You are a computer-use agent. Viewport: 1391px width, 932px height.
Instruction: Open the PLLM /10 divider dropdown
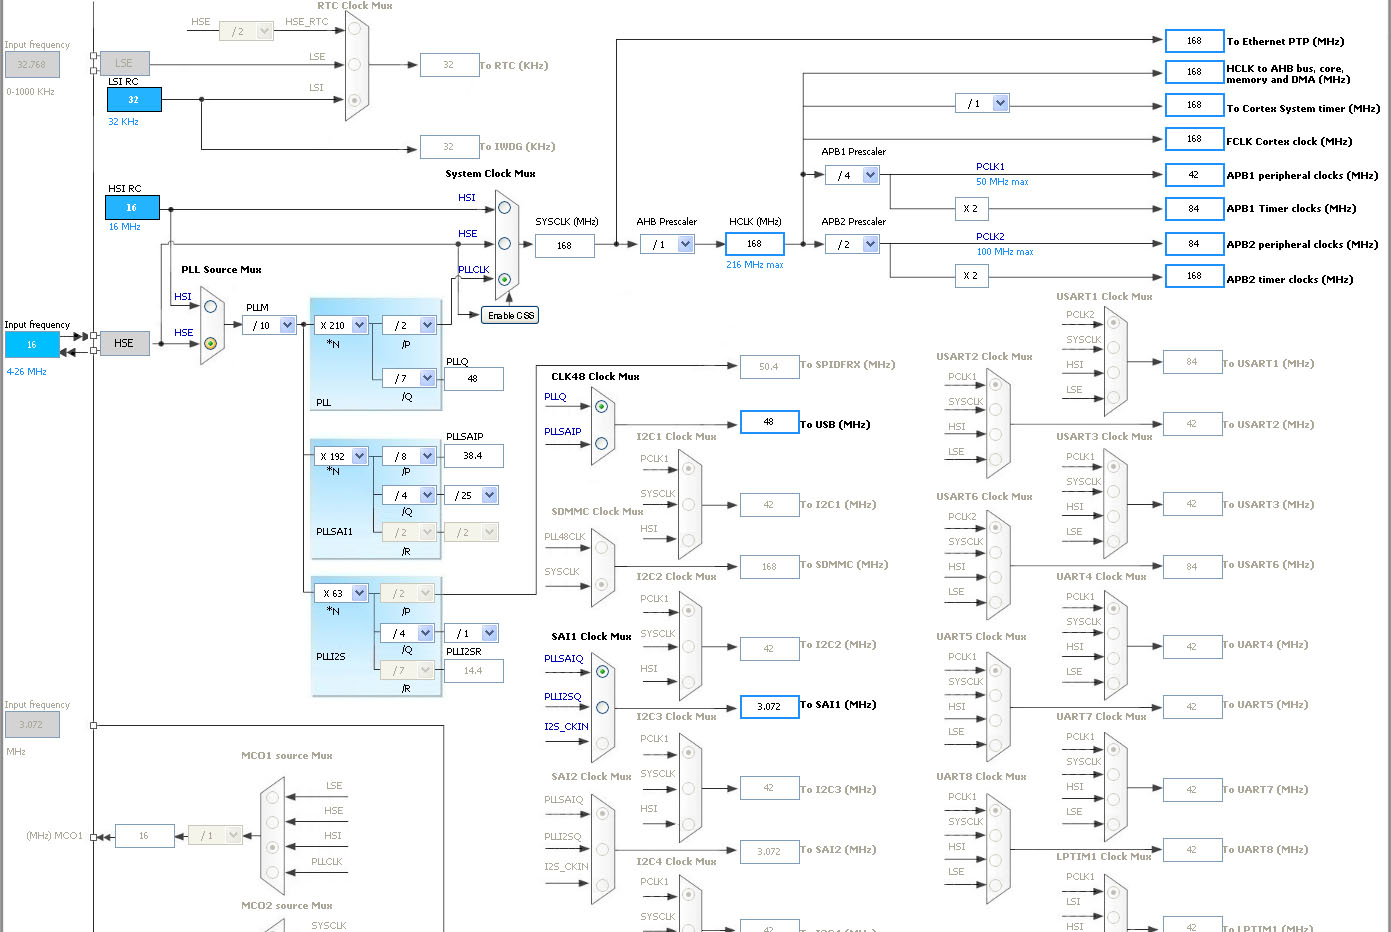[288, 325]
